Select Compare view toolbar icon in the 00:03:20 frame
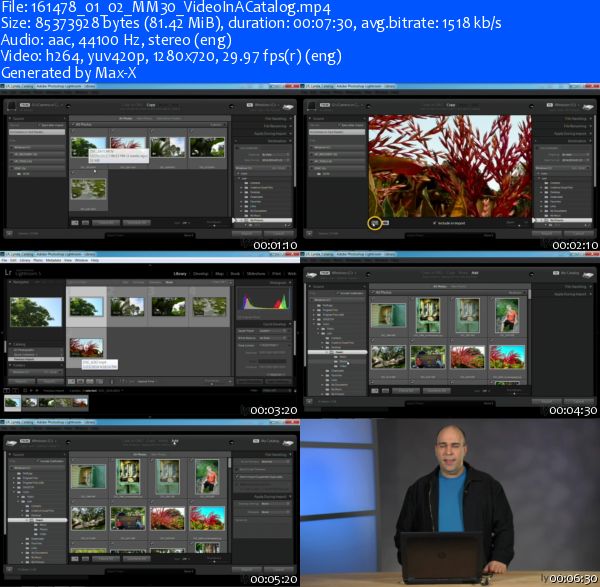Viewport: 600px width, 587px height. [90, 382]
